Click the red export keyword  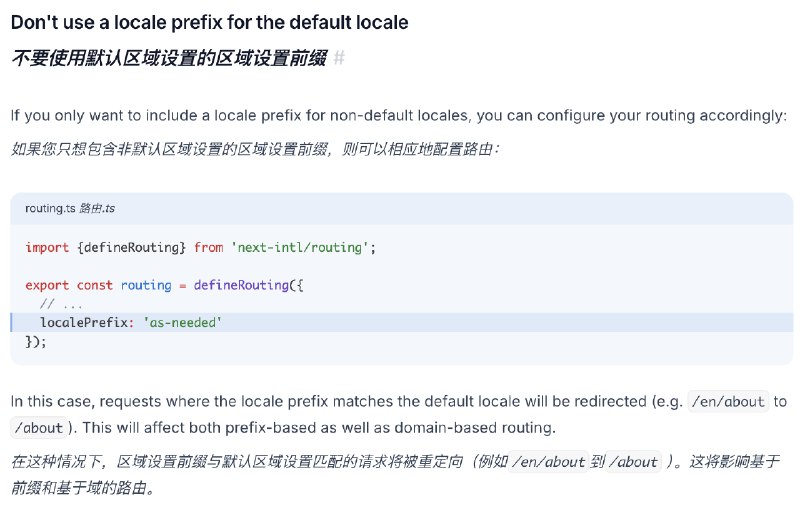point(47,285)
